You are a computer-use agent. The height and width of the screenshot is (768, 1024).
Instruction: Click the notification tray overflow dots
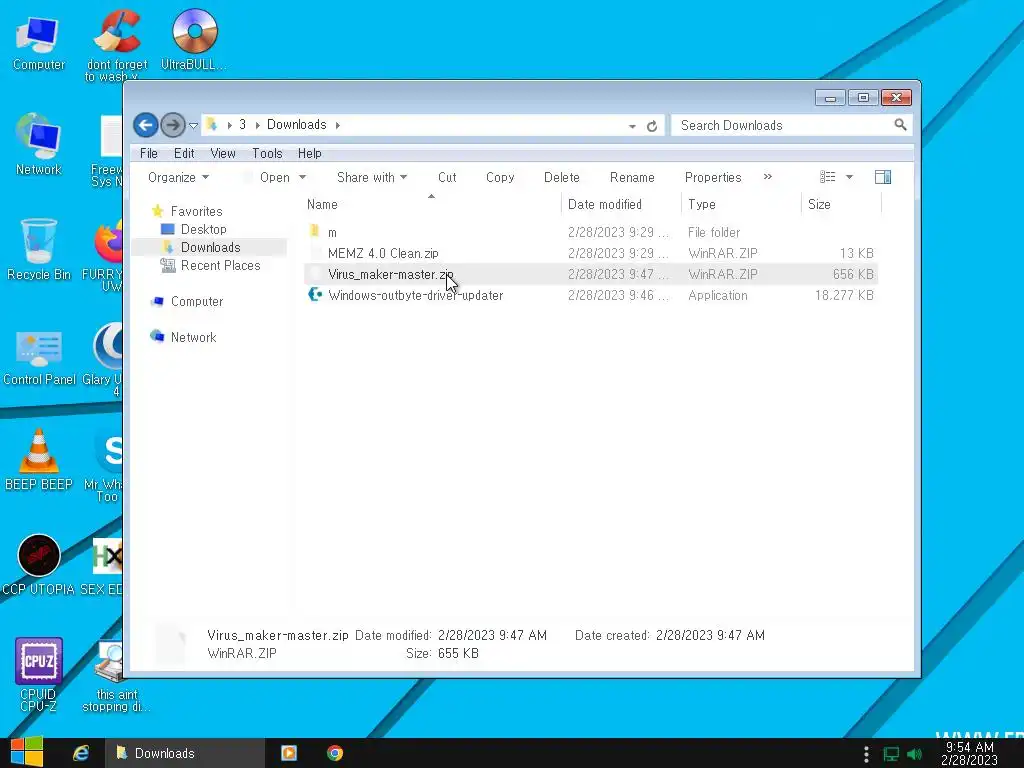(x=866, y=754)
